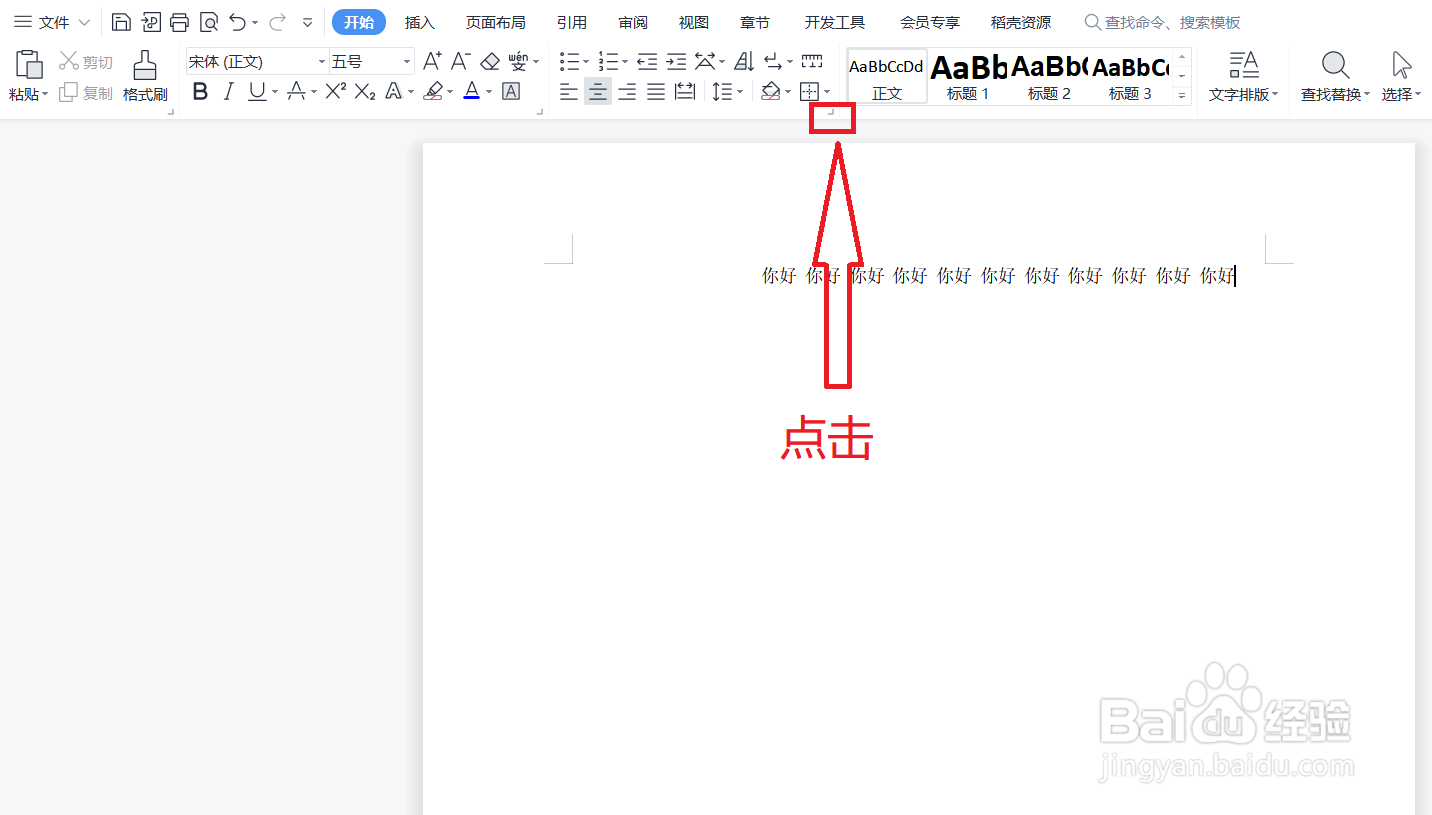1432x815 pixels.
Task: Switch to the 插入 ribbon tab
Action: pyautogui.click(x=419, y=21)
